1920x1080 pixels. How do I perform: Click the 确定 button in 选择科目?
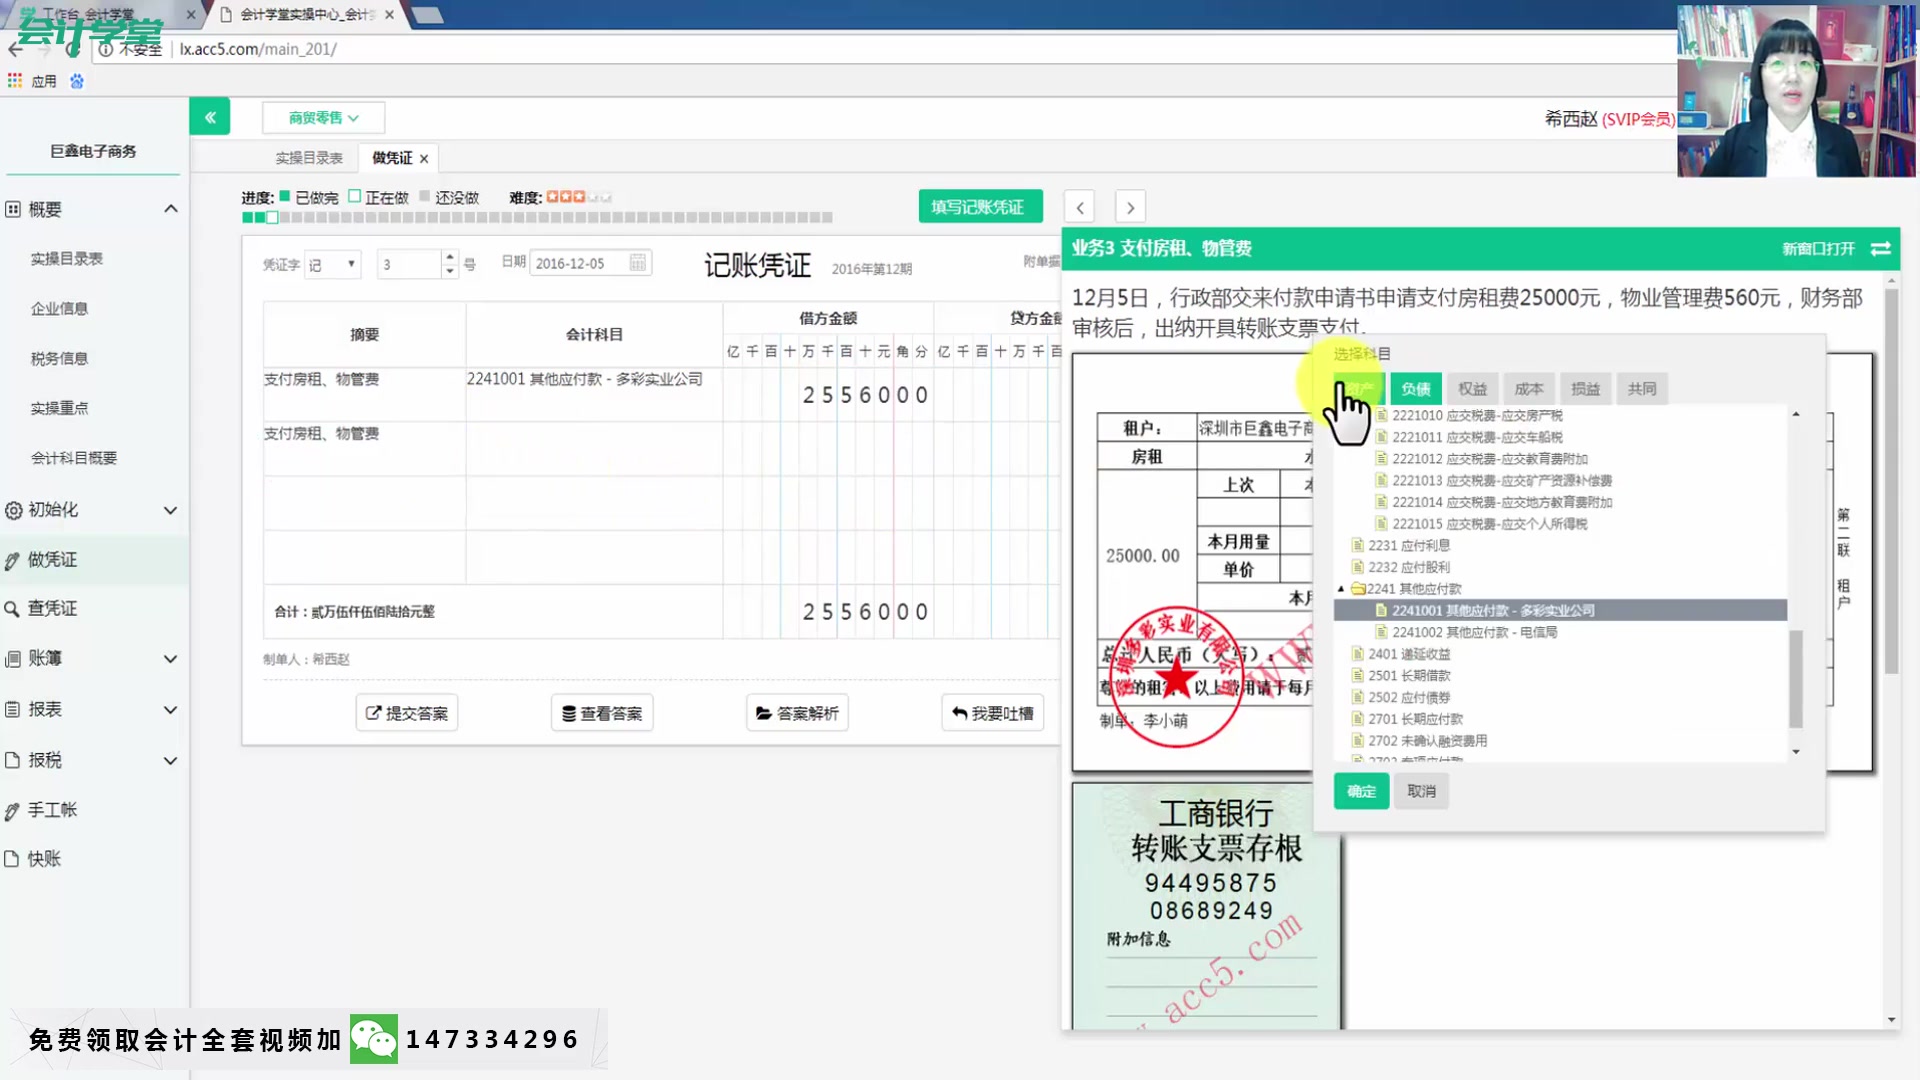point(1360,790)
